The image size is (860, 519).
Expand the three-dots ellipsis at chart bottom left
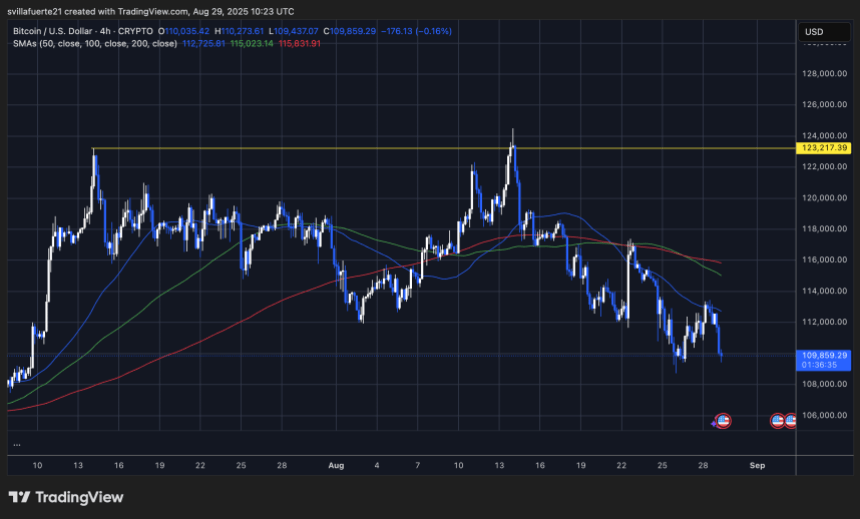click(x=17, y=444)
